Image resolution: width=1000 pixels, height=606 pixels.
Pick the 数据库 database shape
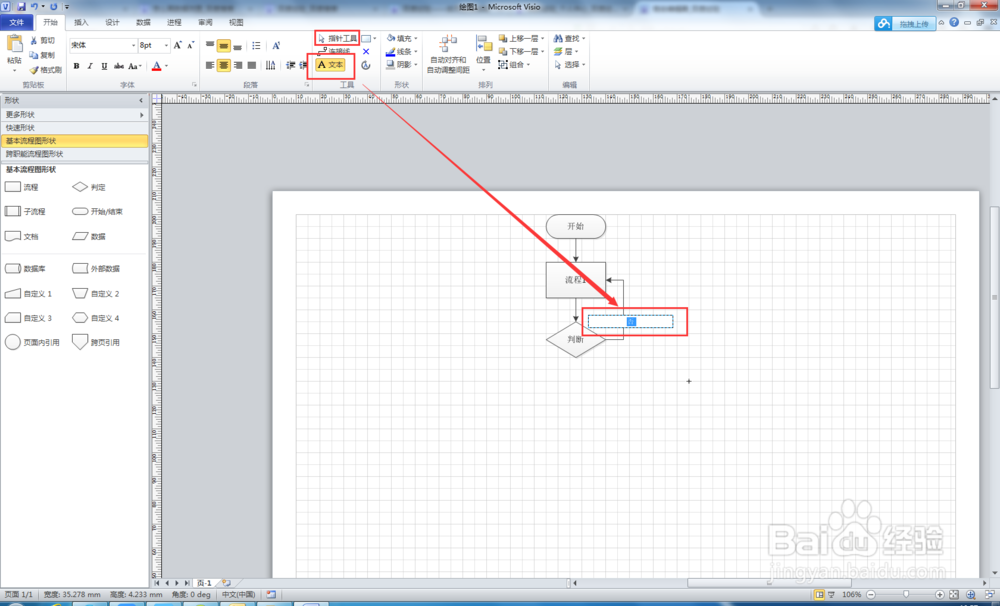point(26,269)
